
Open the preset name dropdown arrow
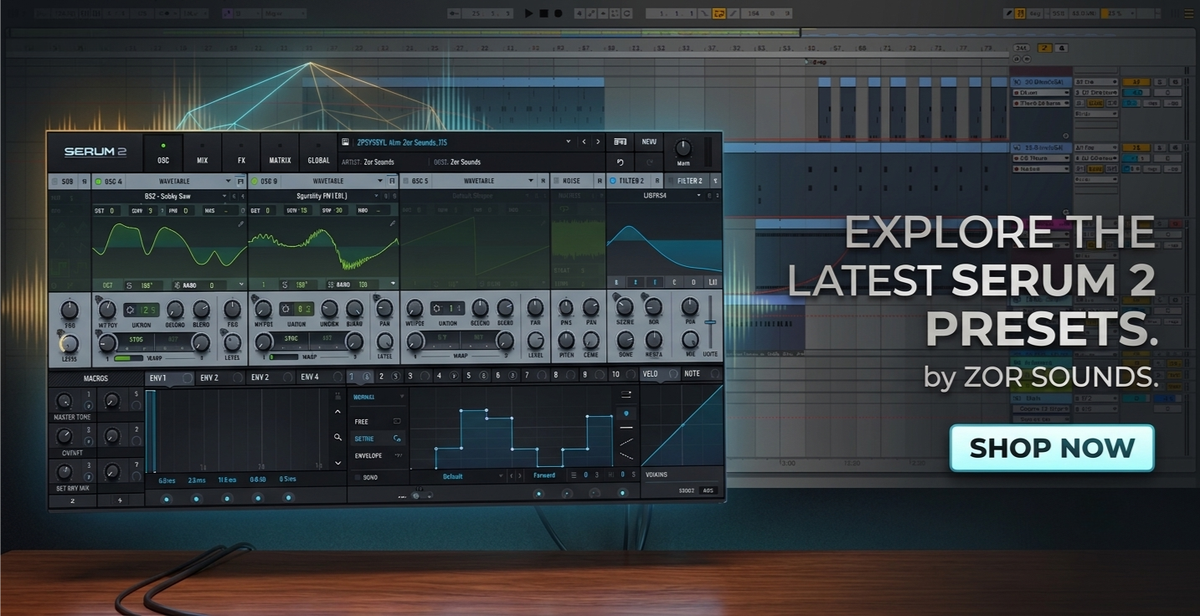pyautogui.click(x=568, y=142)
